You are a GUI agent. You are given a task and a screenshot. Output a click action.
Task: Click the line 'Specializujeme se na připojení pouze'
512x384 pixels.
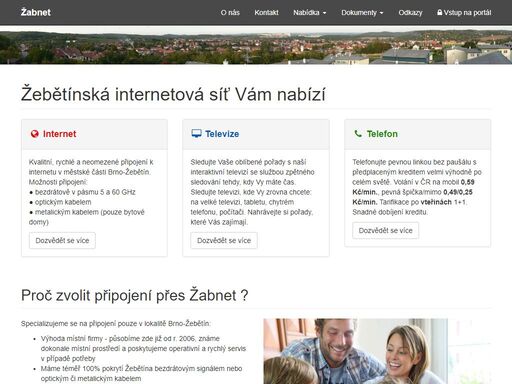click(x=116, y=323)
